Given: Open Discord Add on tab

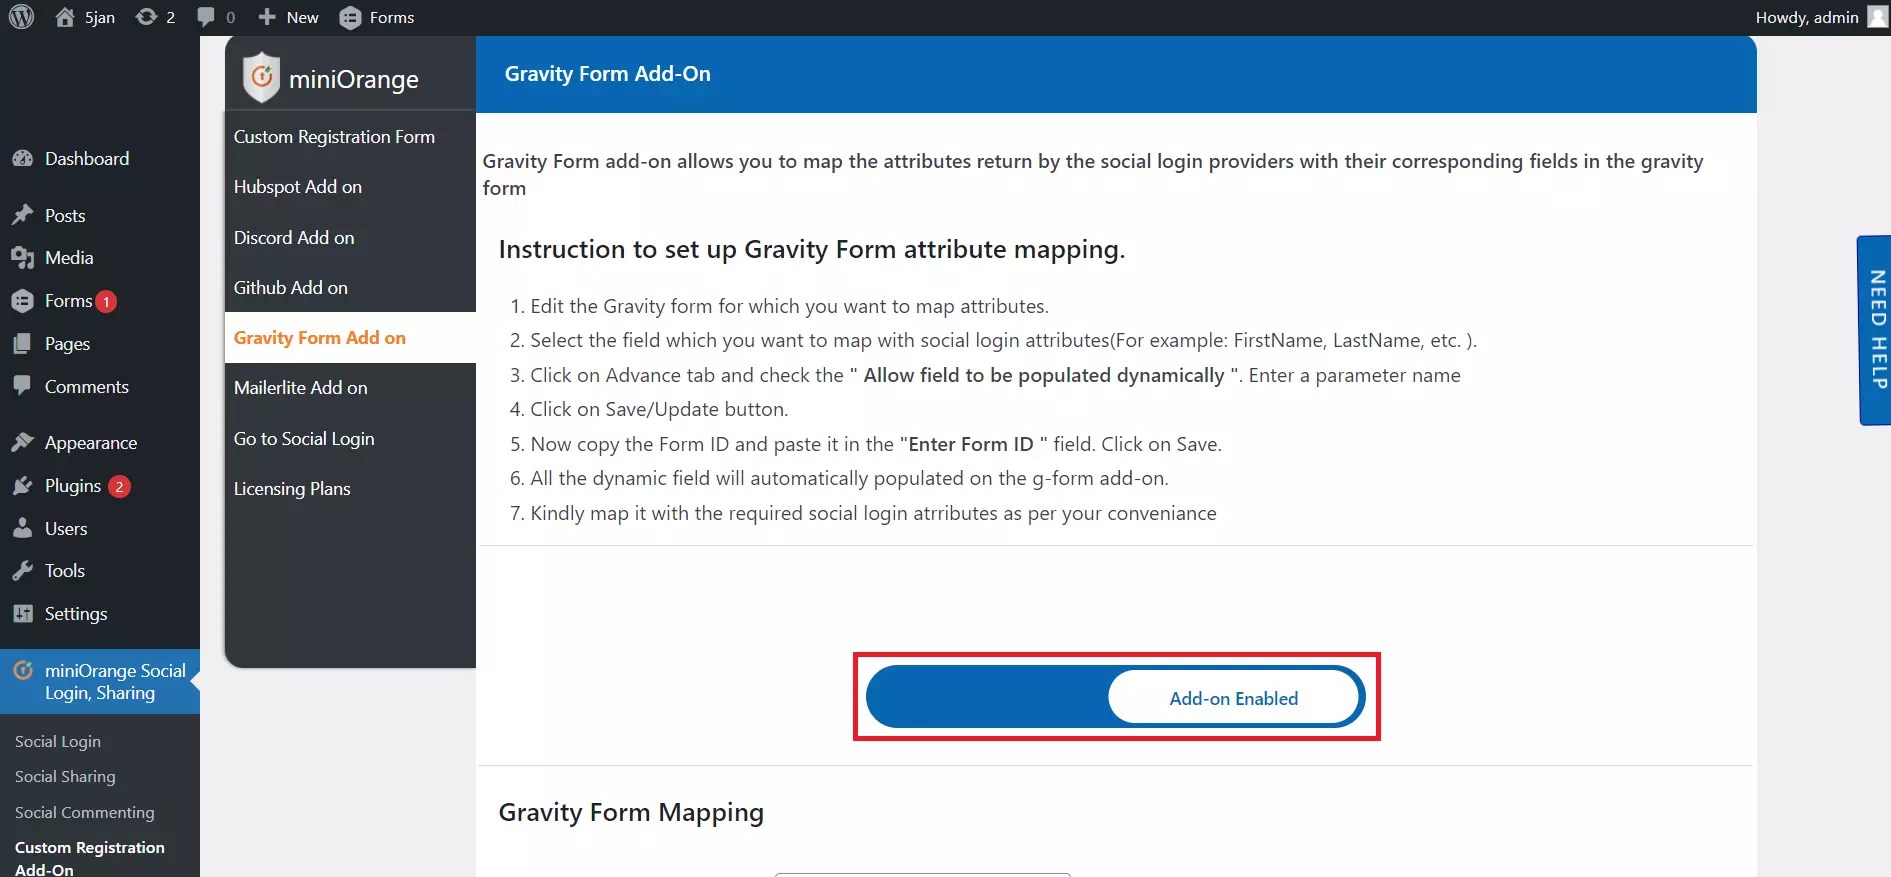Looking at the screenshot, I should tap(350, 237).
